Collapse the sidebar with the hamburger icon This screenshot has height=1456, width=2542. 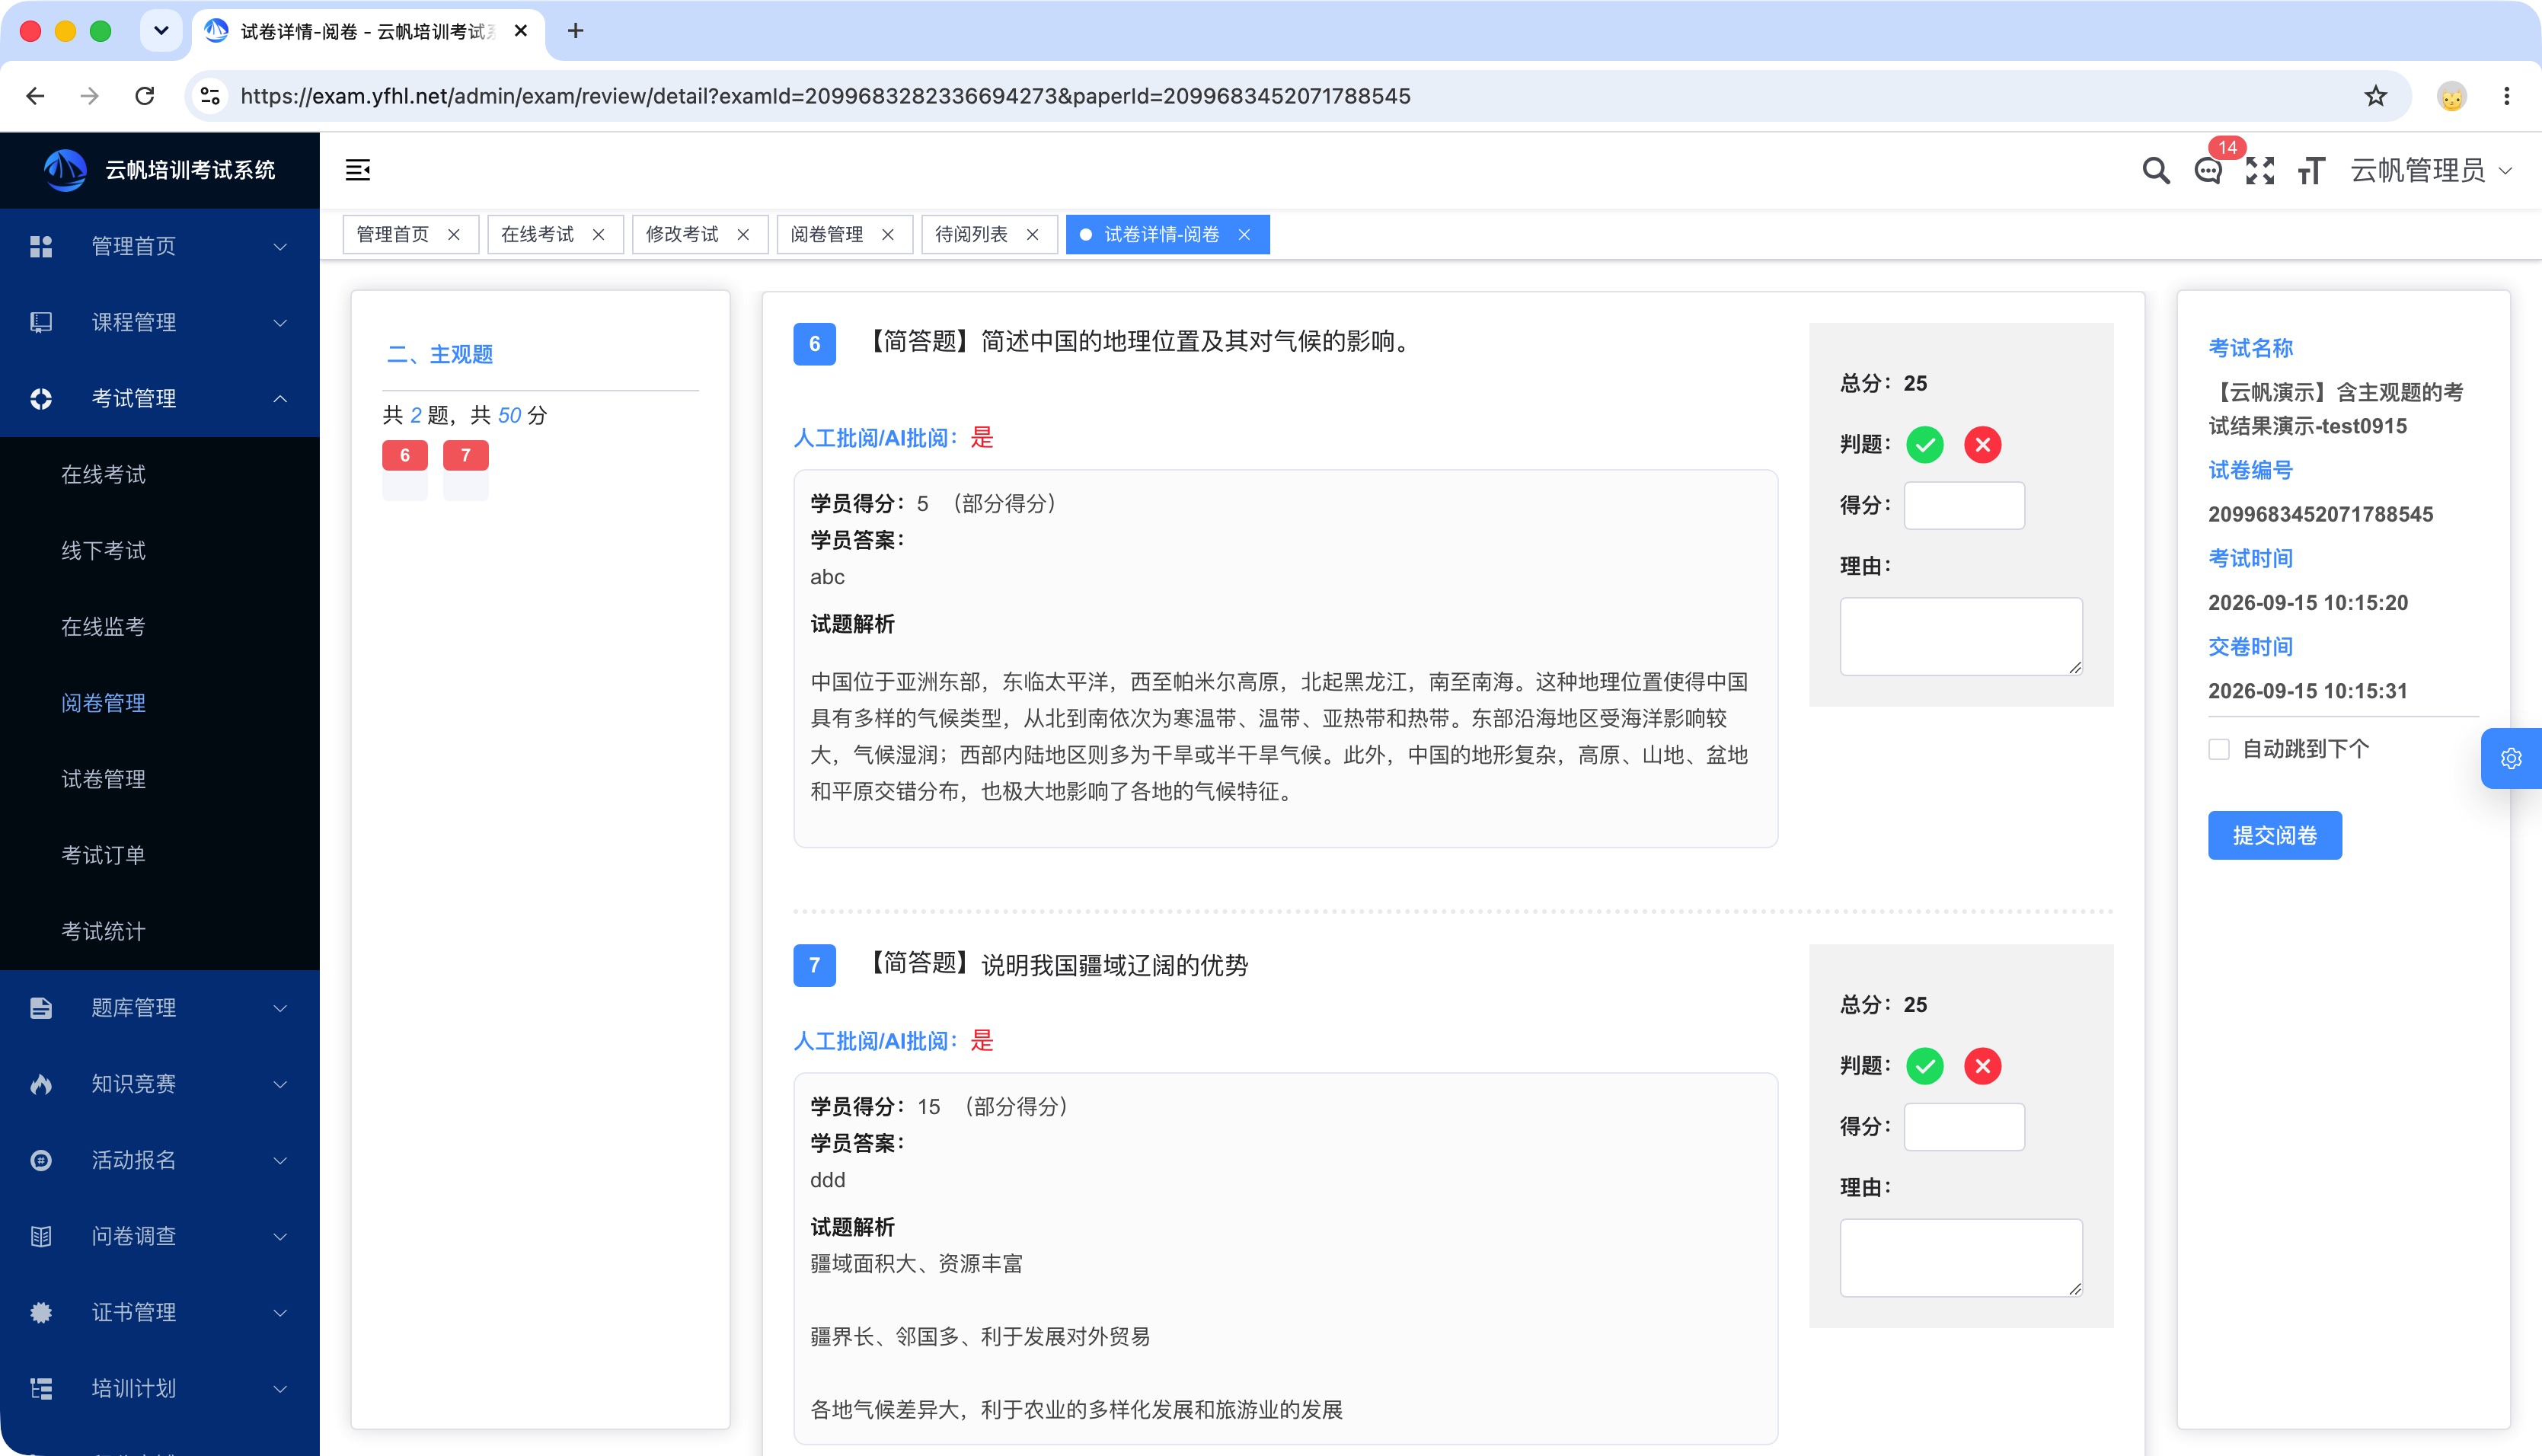coord(358,170)
